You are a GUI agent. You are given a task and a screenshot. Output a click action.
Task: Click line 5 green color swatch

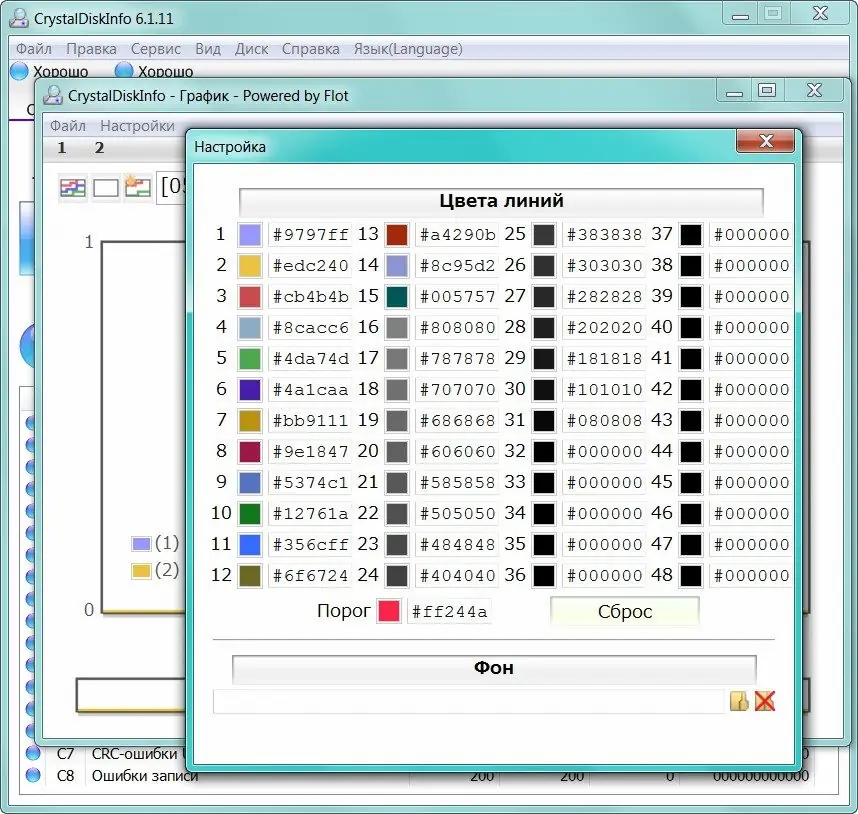click(x=250, y=359)
